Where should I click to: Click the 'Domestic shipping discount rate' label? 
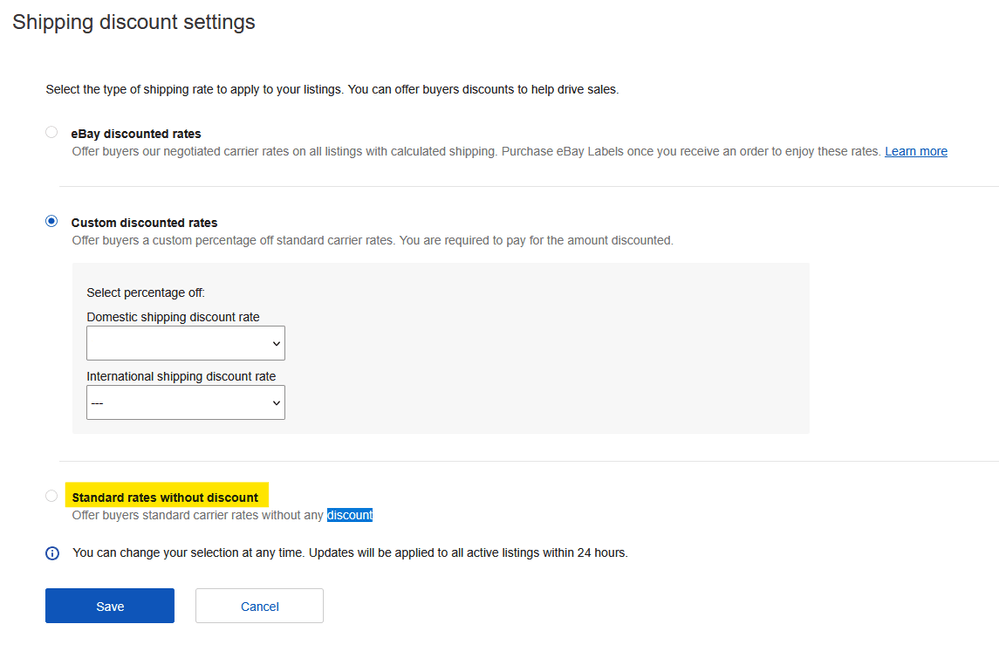[x=173, y=317]
